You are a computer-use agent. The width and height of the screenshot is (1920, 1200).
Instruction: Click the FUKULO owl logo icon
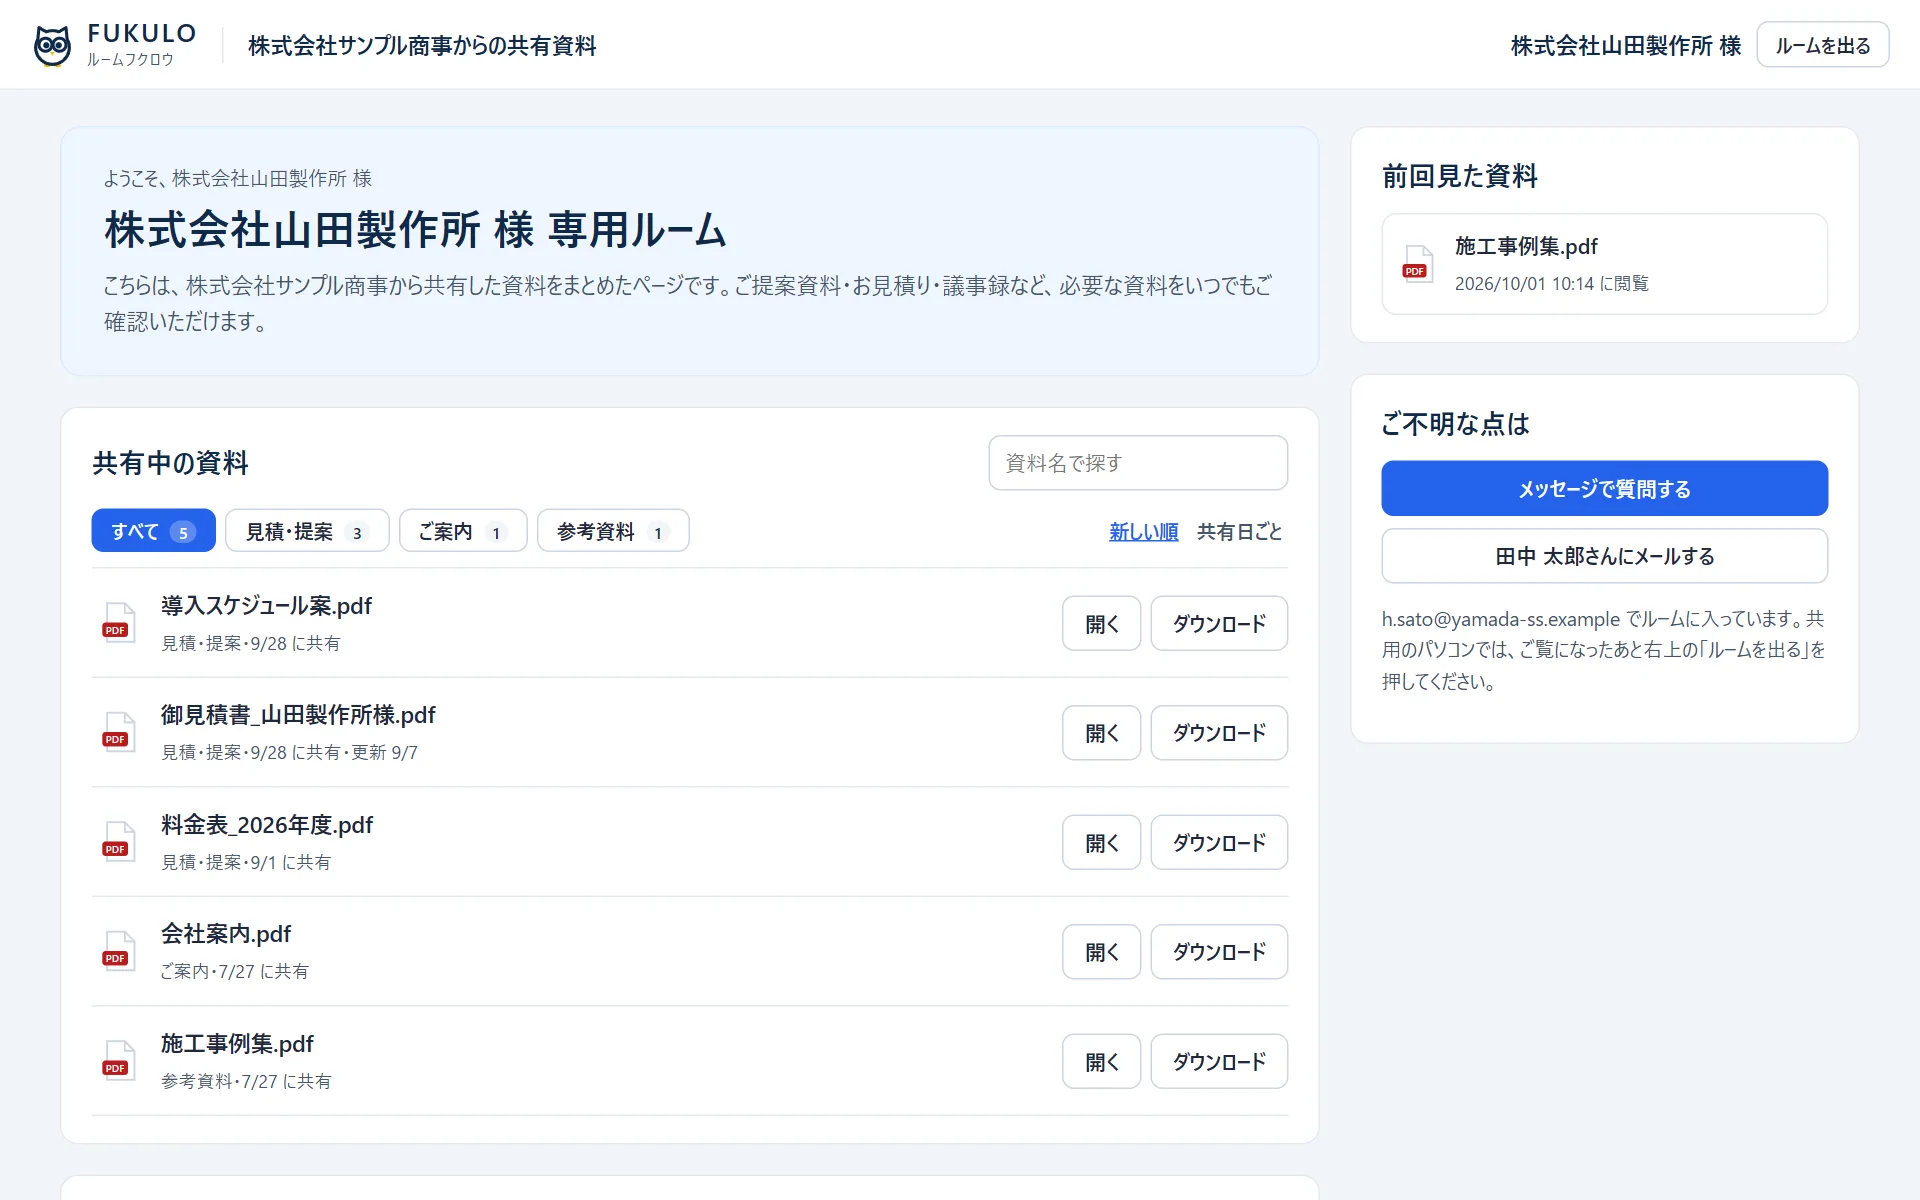(x=52, y=46)
